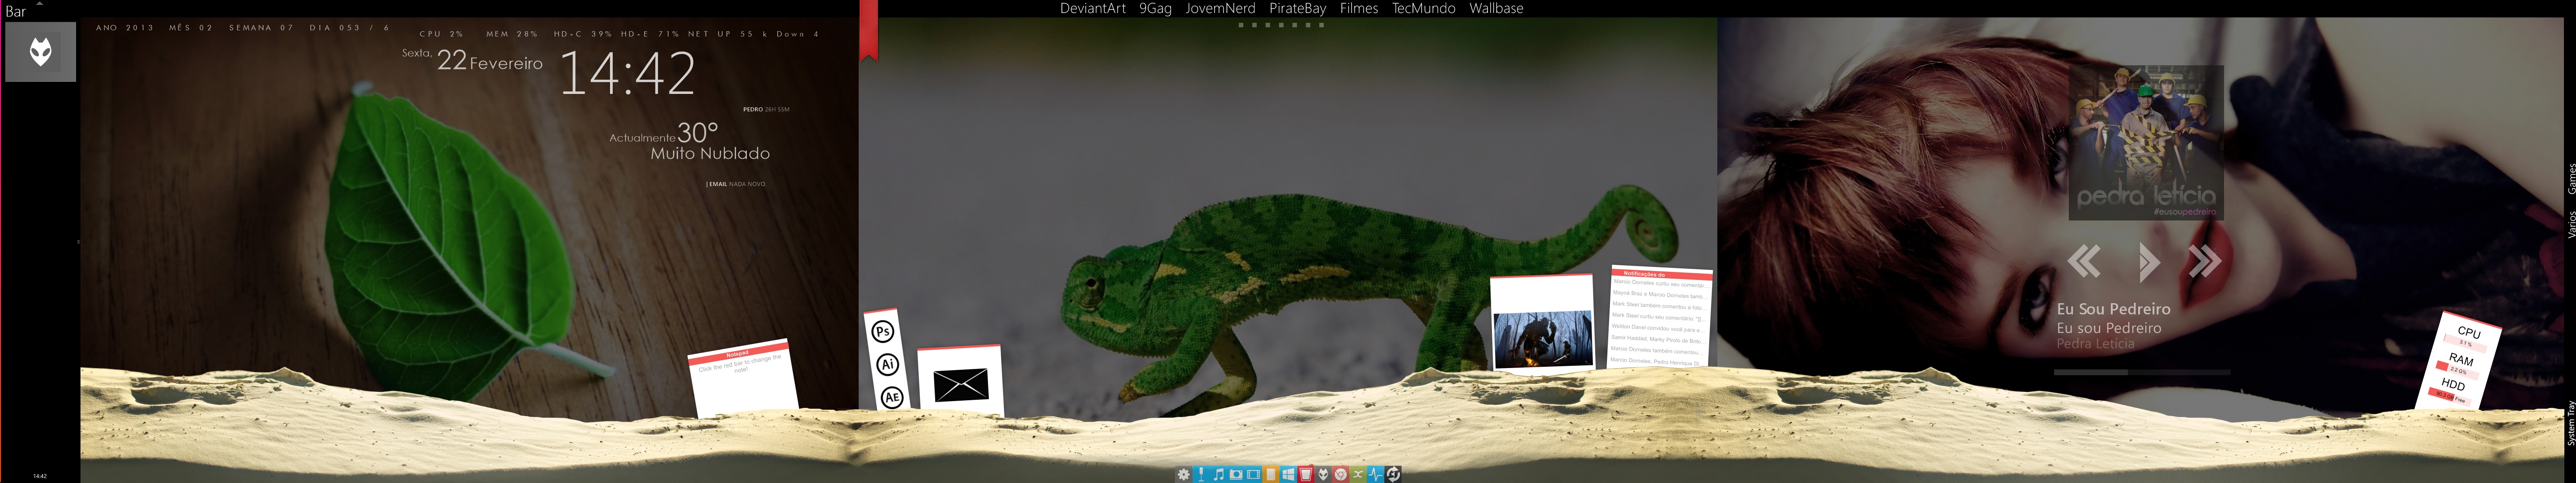The height and width of the screenshot is (483, 2576).
Task: Click the Eu Sou Pedreiro song title
Action: coord(2113,309)
